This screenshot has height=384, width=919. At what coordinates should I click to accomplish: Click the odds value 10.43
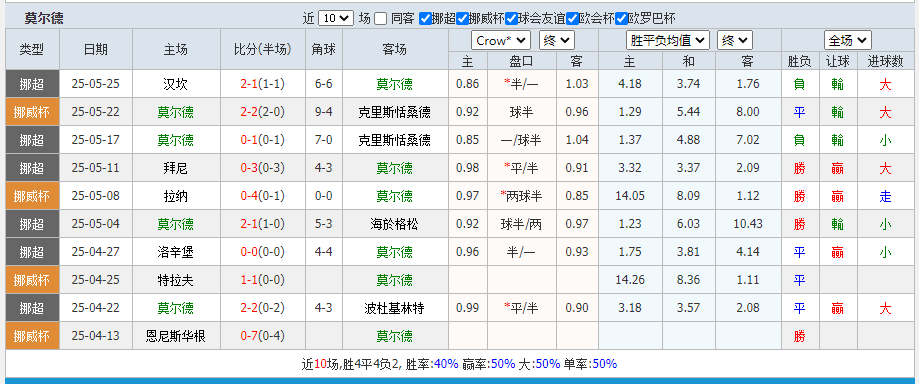748,224
